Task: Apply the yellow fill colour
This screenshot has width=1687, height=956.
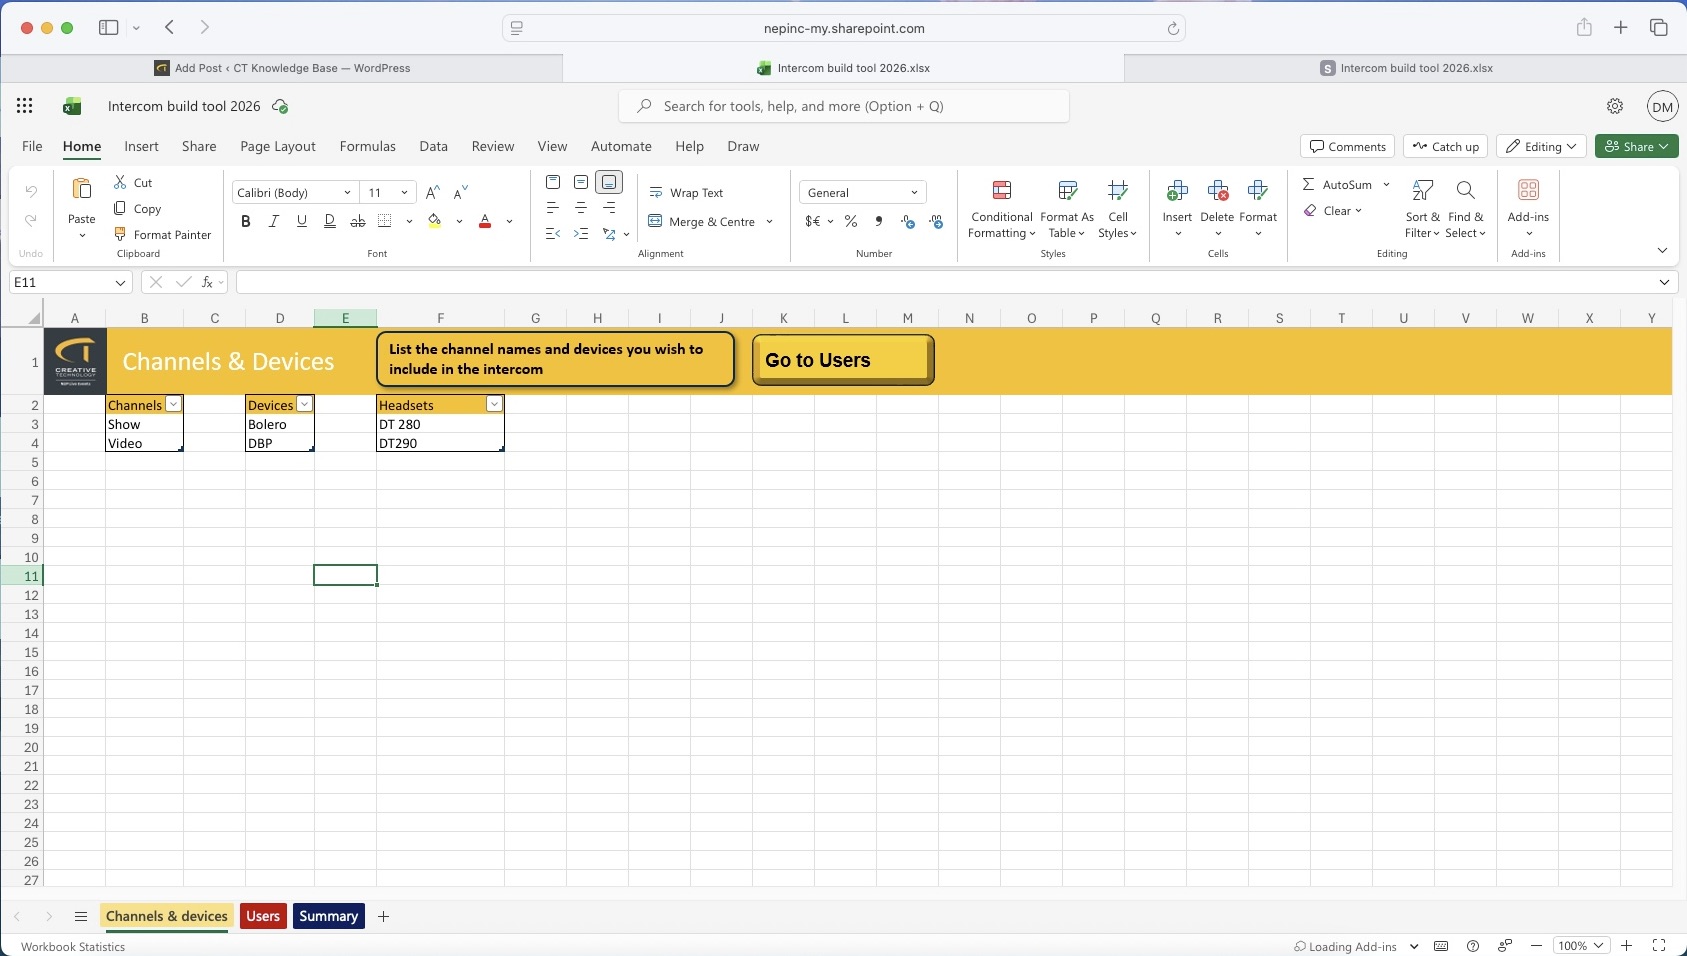Action: (x=435, y=221)
